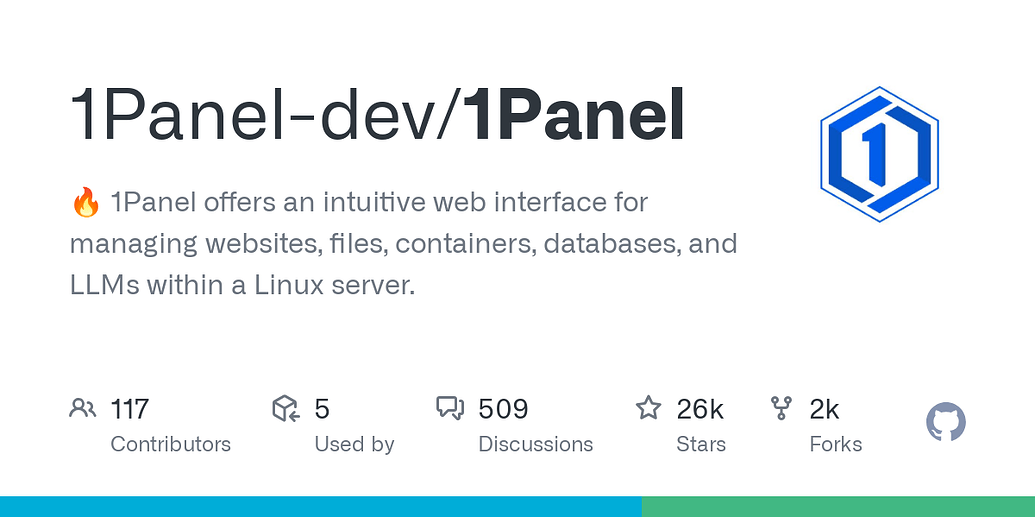Screen dimensions: 1035x517
Task: Select the Discussions label
Action: [x=535, y=444]
